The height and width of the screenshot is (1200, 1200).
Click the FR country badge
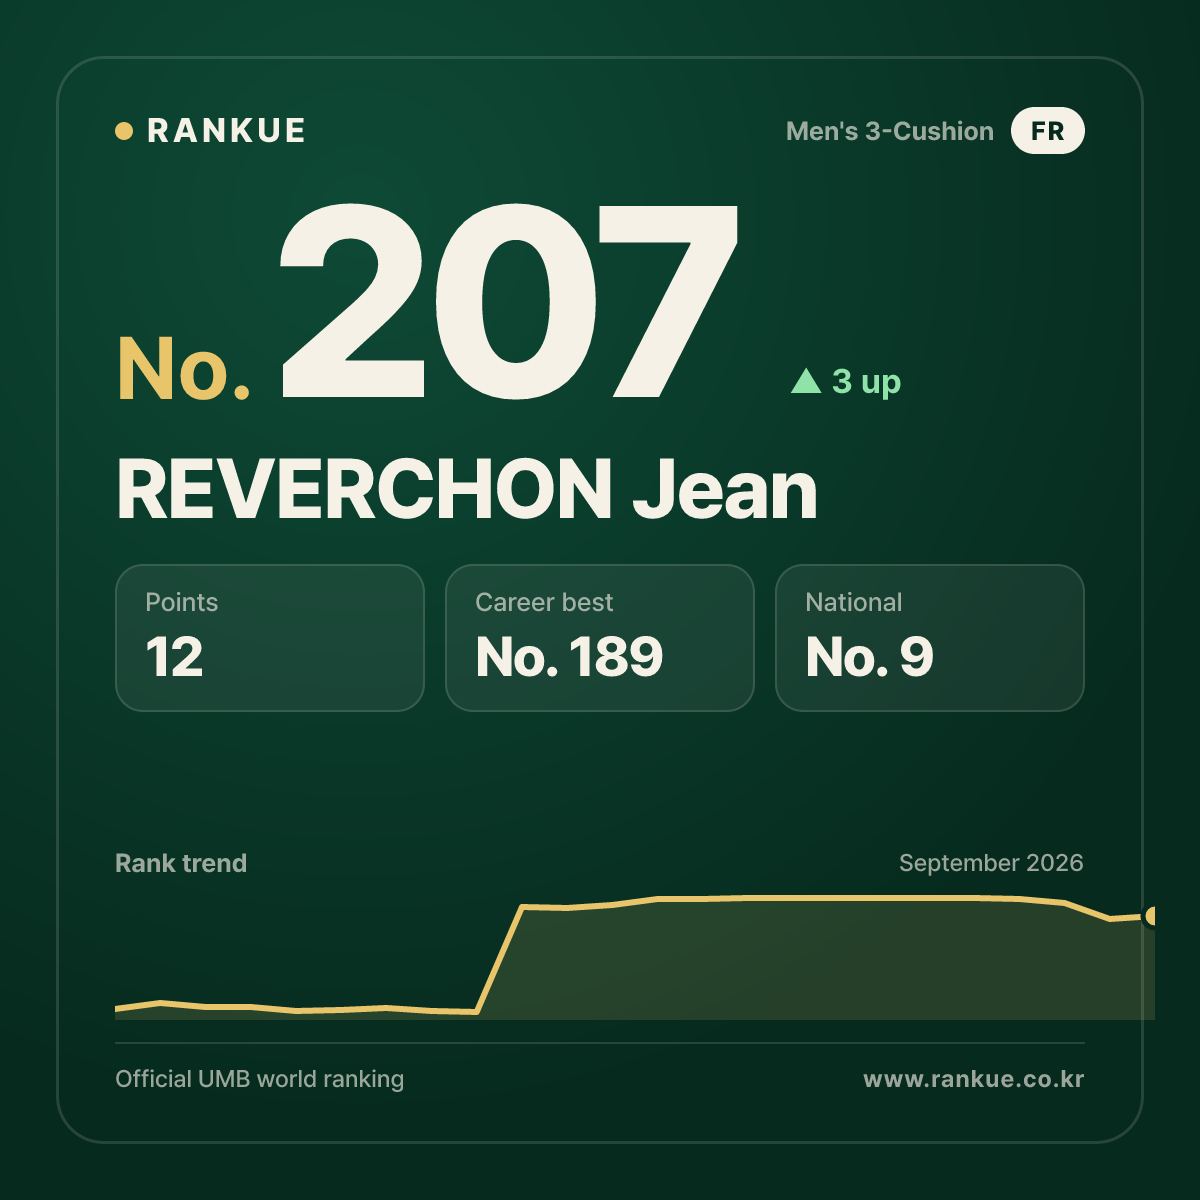(x=1047, y=131)
